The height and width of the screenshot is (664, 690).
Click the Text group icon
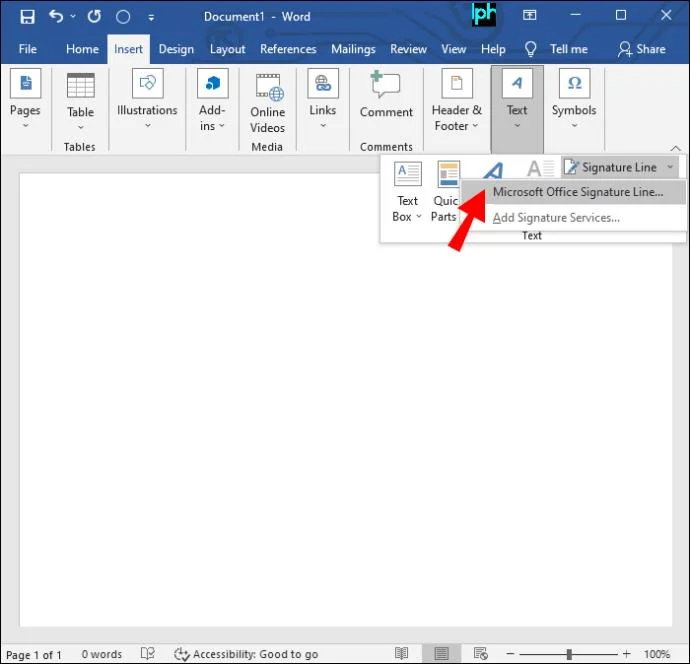(517, 83)
